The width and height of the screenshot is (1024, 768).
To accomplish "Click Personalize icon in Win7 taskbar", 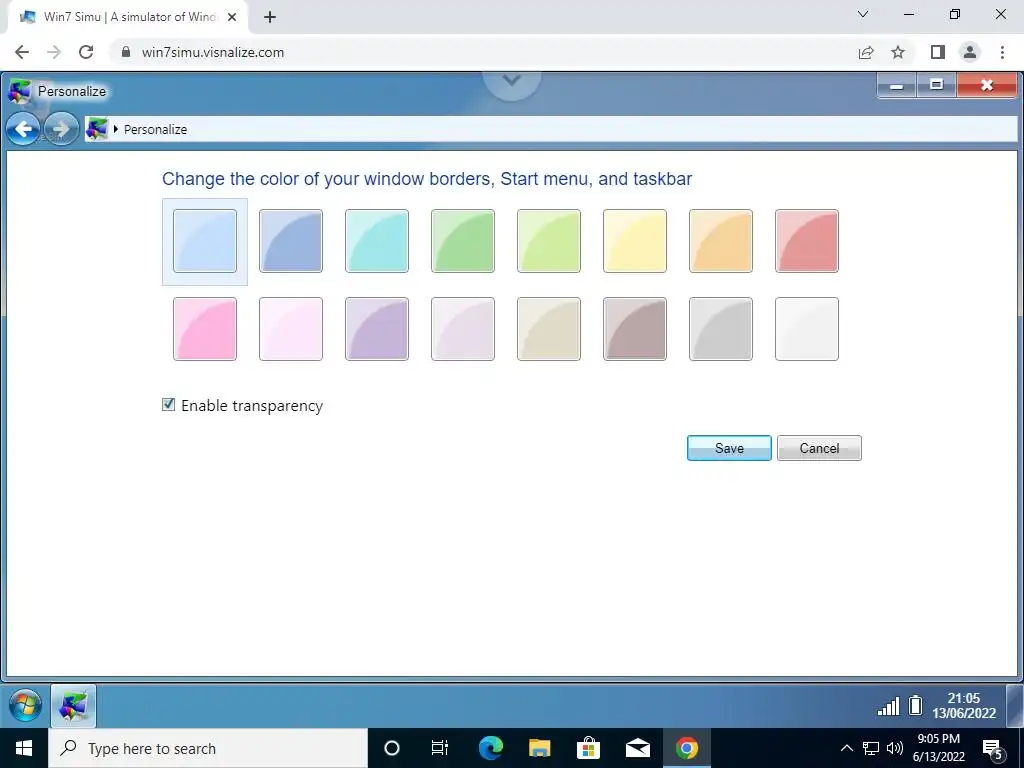I will point(73,706).
